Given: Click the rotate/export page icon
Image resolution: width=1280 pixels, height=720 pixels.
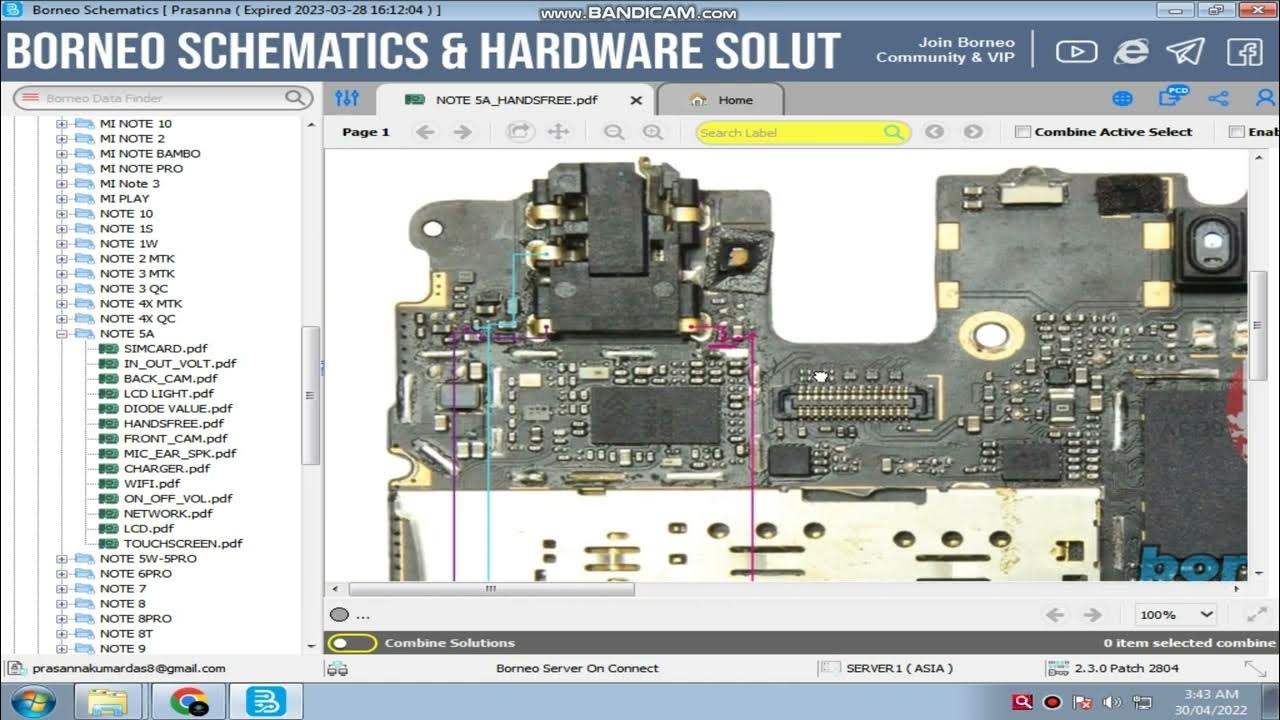Looking at the screenshot, I should (x=519, y=132).
